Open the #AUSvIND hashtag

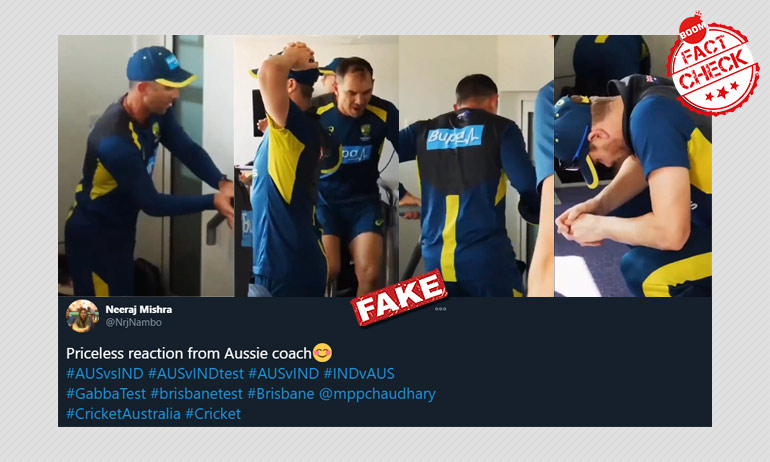[x=284, y=374]
